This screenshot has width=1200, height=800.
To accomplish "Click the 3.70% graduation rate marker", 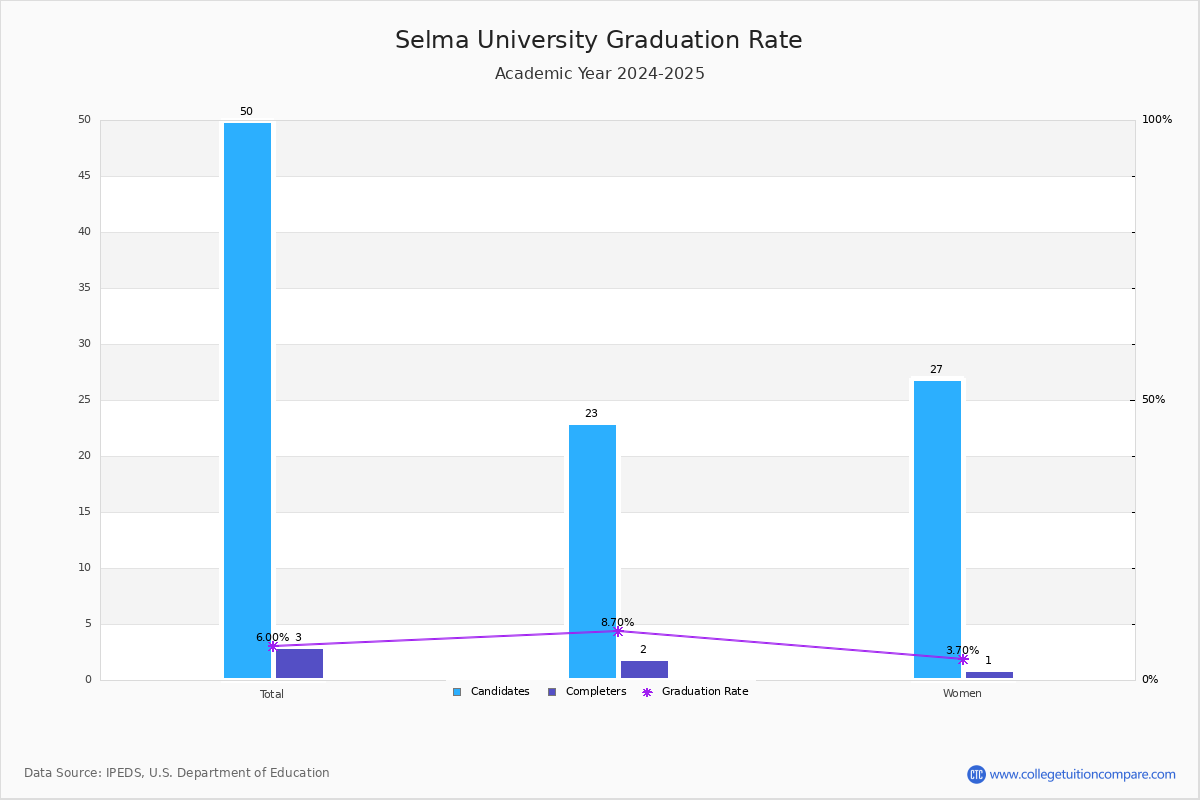I will coord(963,659).
